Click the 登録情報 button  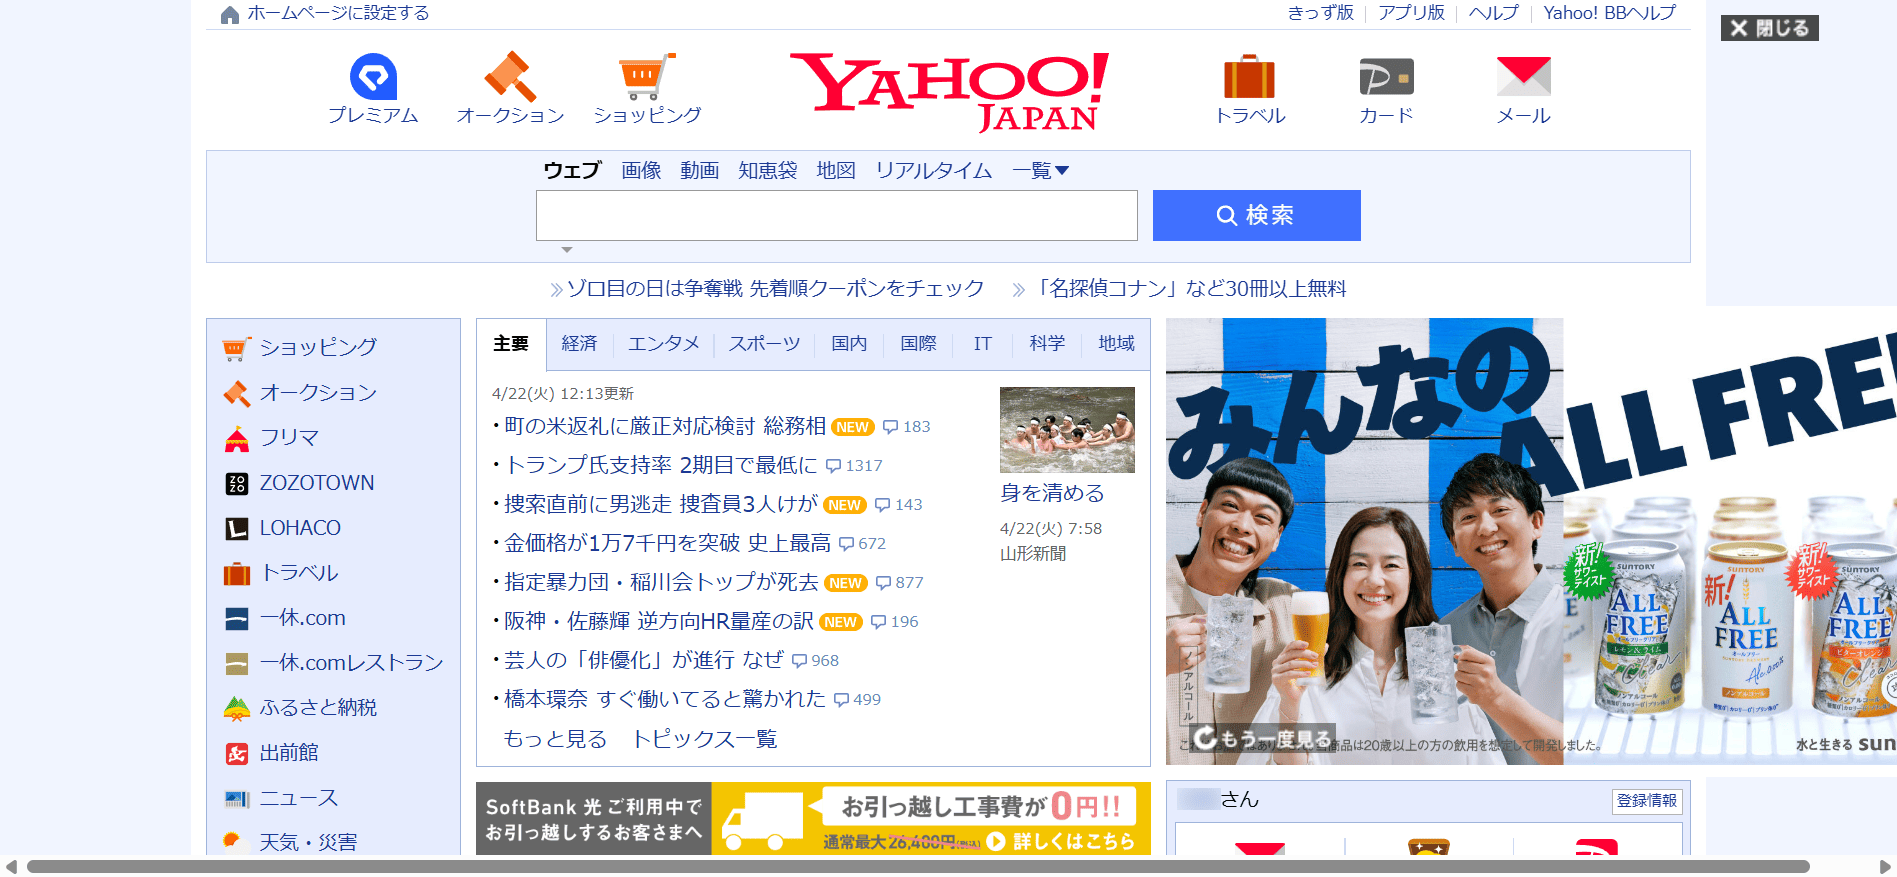[1647, 801]
